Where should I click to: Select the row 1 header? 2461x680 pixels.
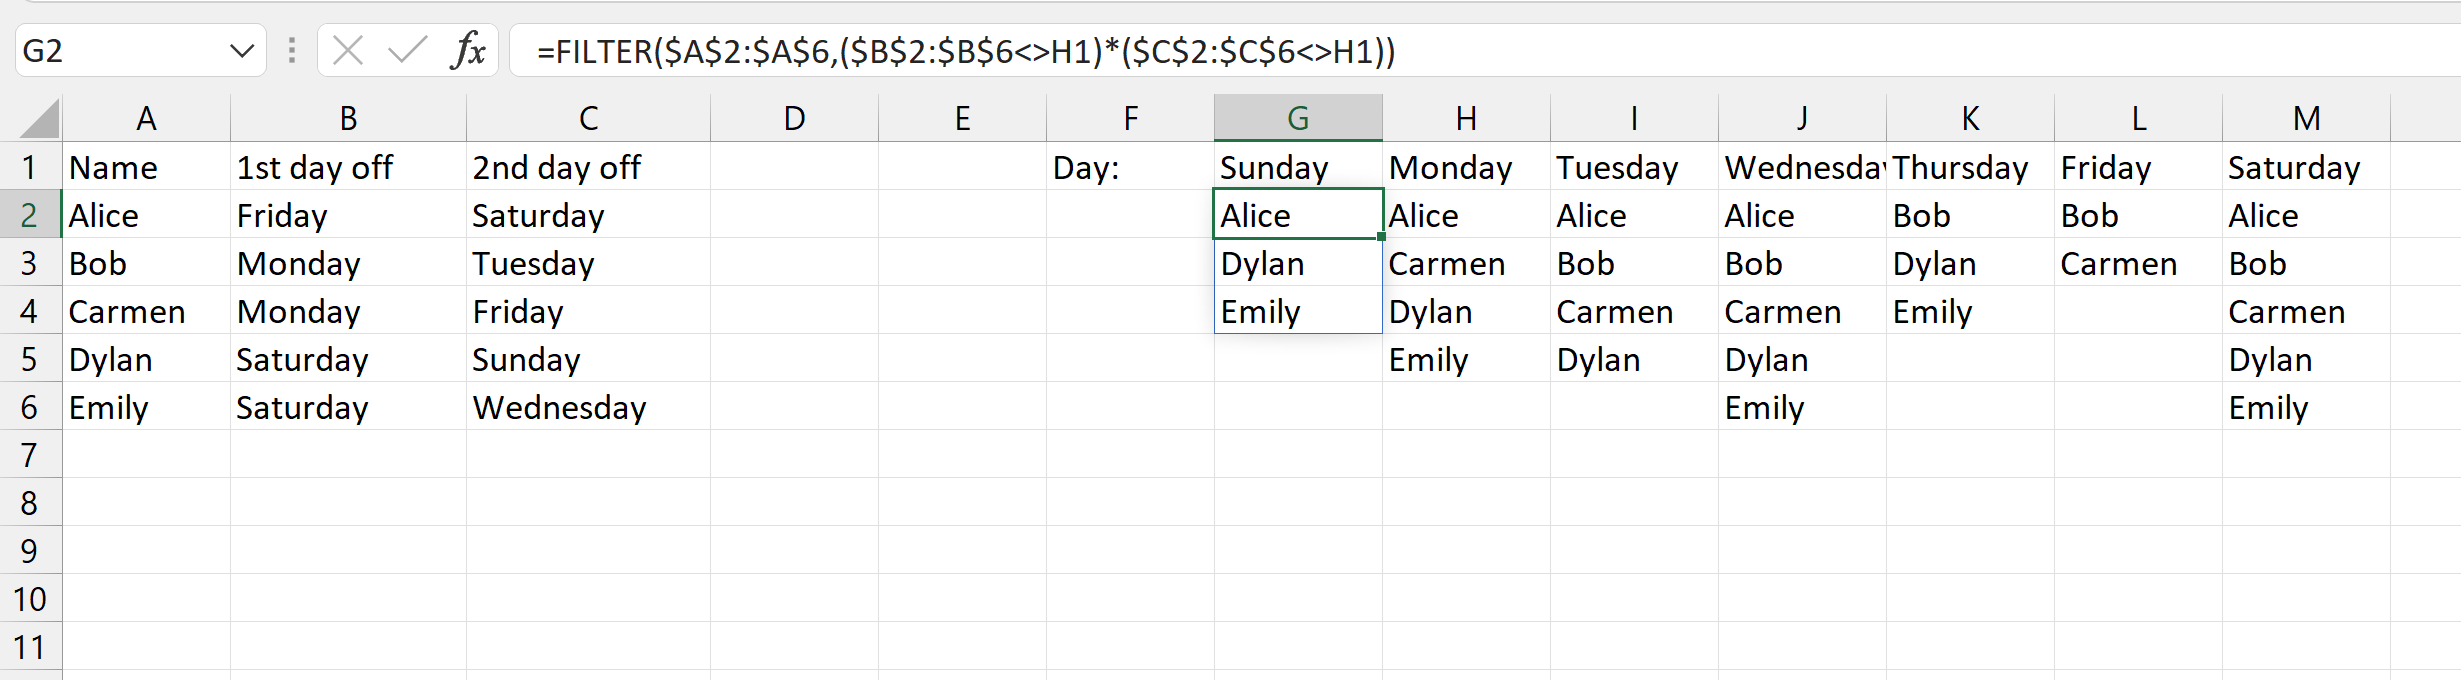[x=29, y=167]
